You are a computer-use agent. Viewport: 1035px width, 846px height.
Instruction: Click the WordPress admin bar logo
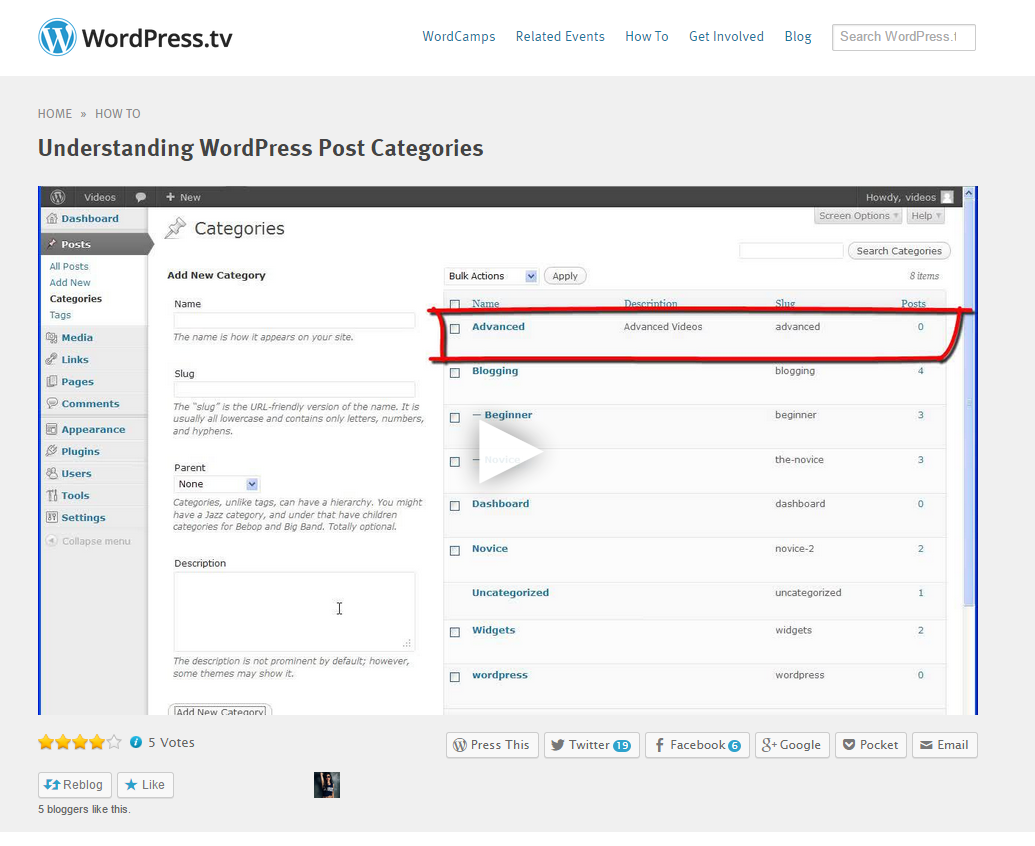58,197
